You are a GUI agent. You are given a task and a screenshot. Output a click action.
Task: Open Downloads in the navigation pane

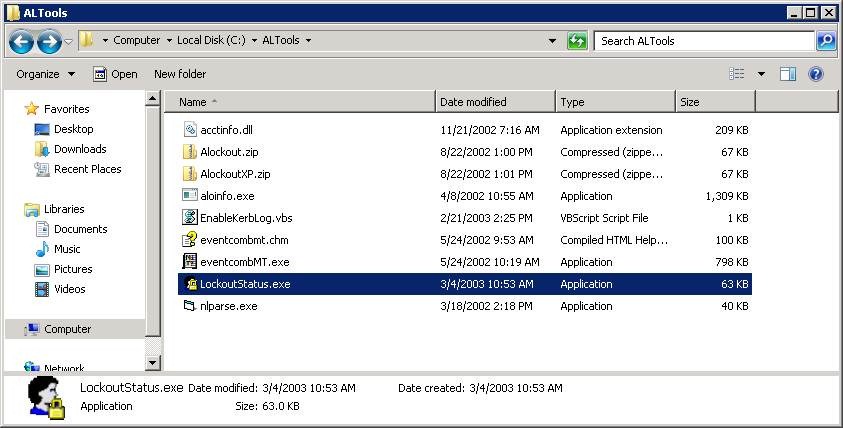(x=70, y=149)
